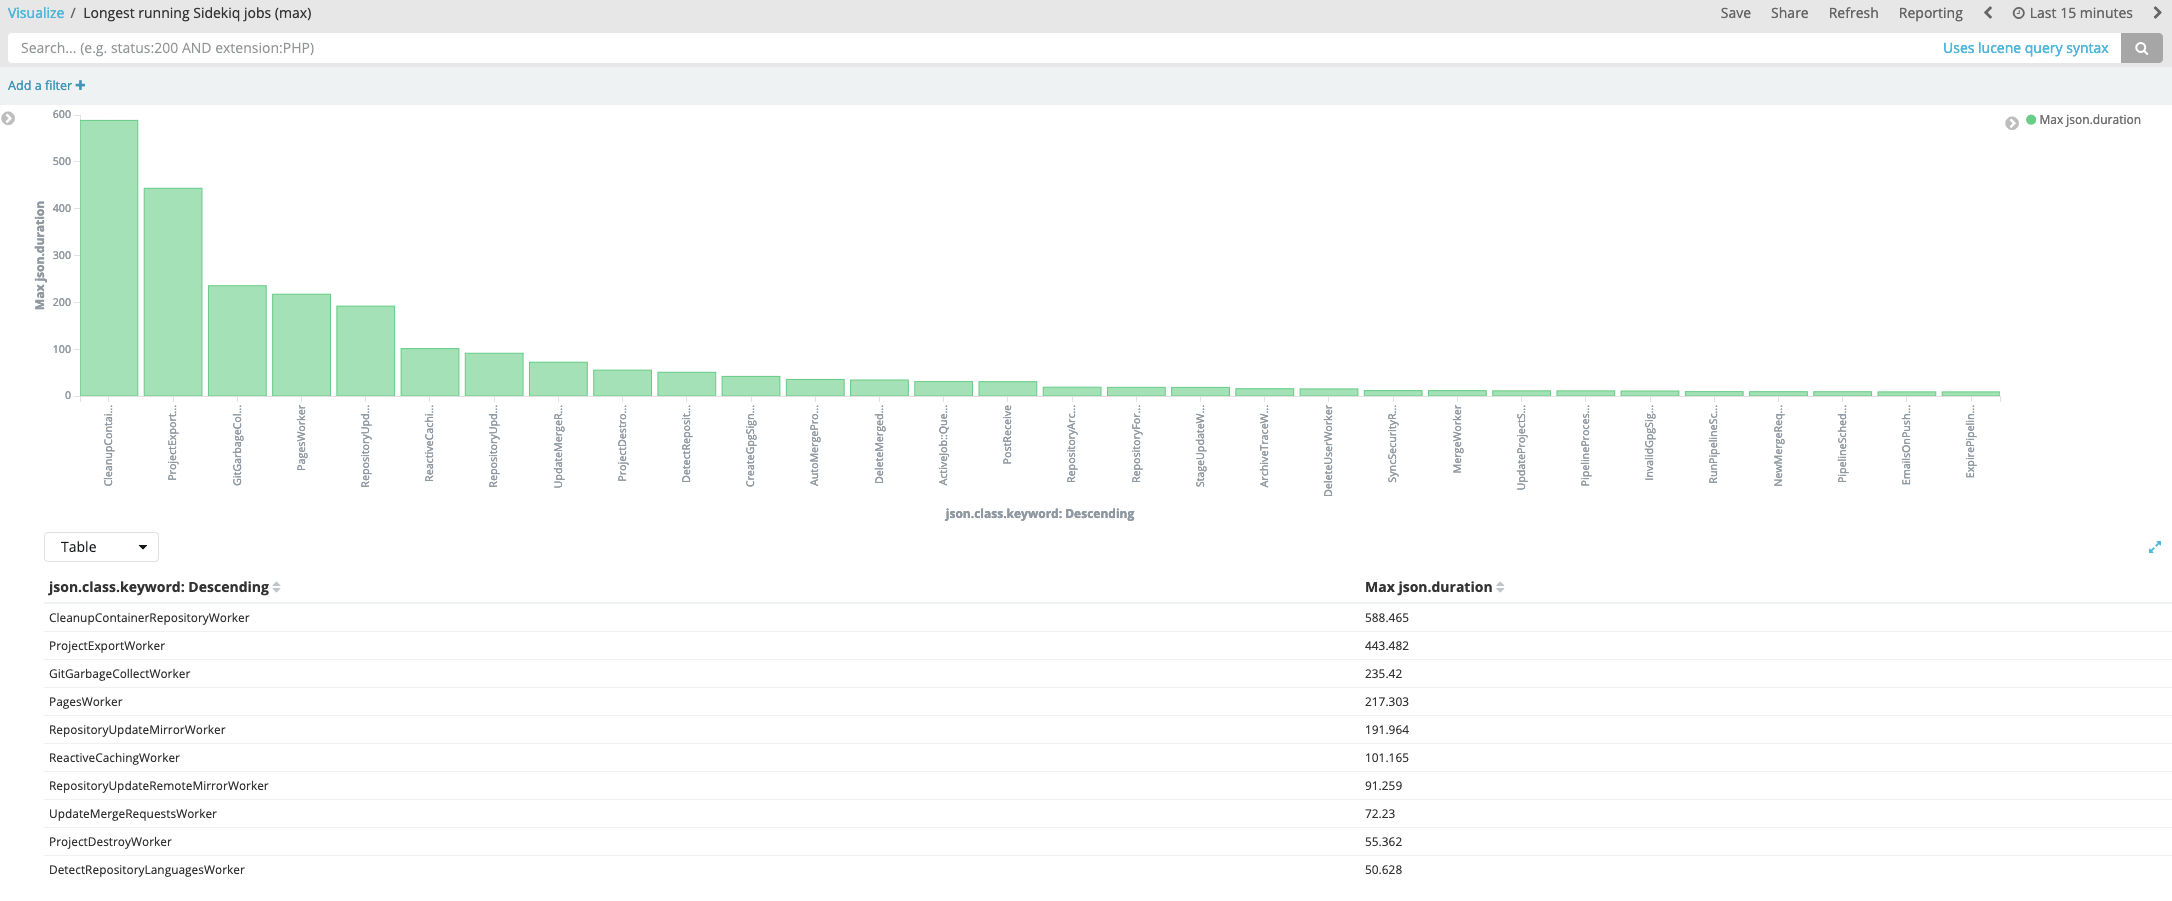Click the Max json.duration legend color dot
Viewport: 2172px width, 901px height.
pyautogui.click(x=2031, y=120)
